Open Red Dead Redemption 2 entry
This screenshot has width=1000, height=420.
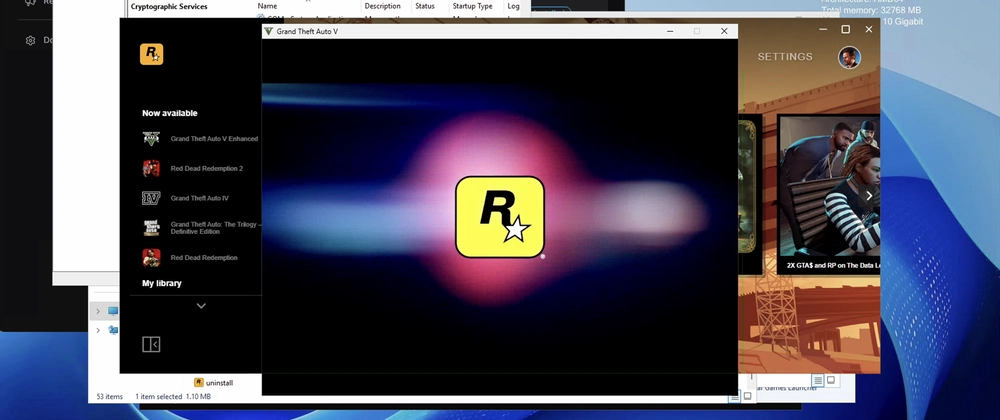207,168
